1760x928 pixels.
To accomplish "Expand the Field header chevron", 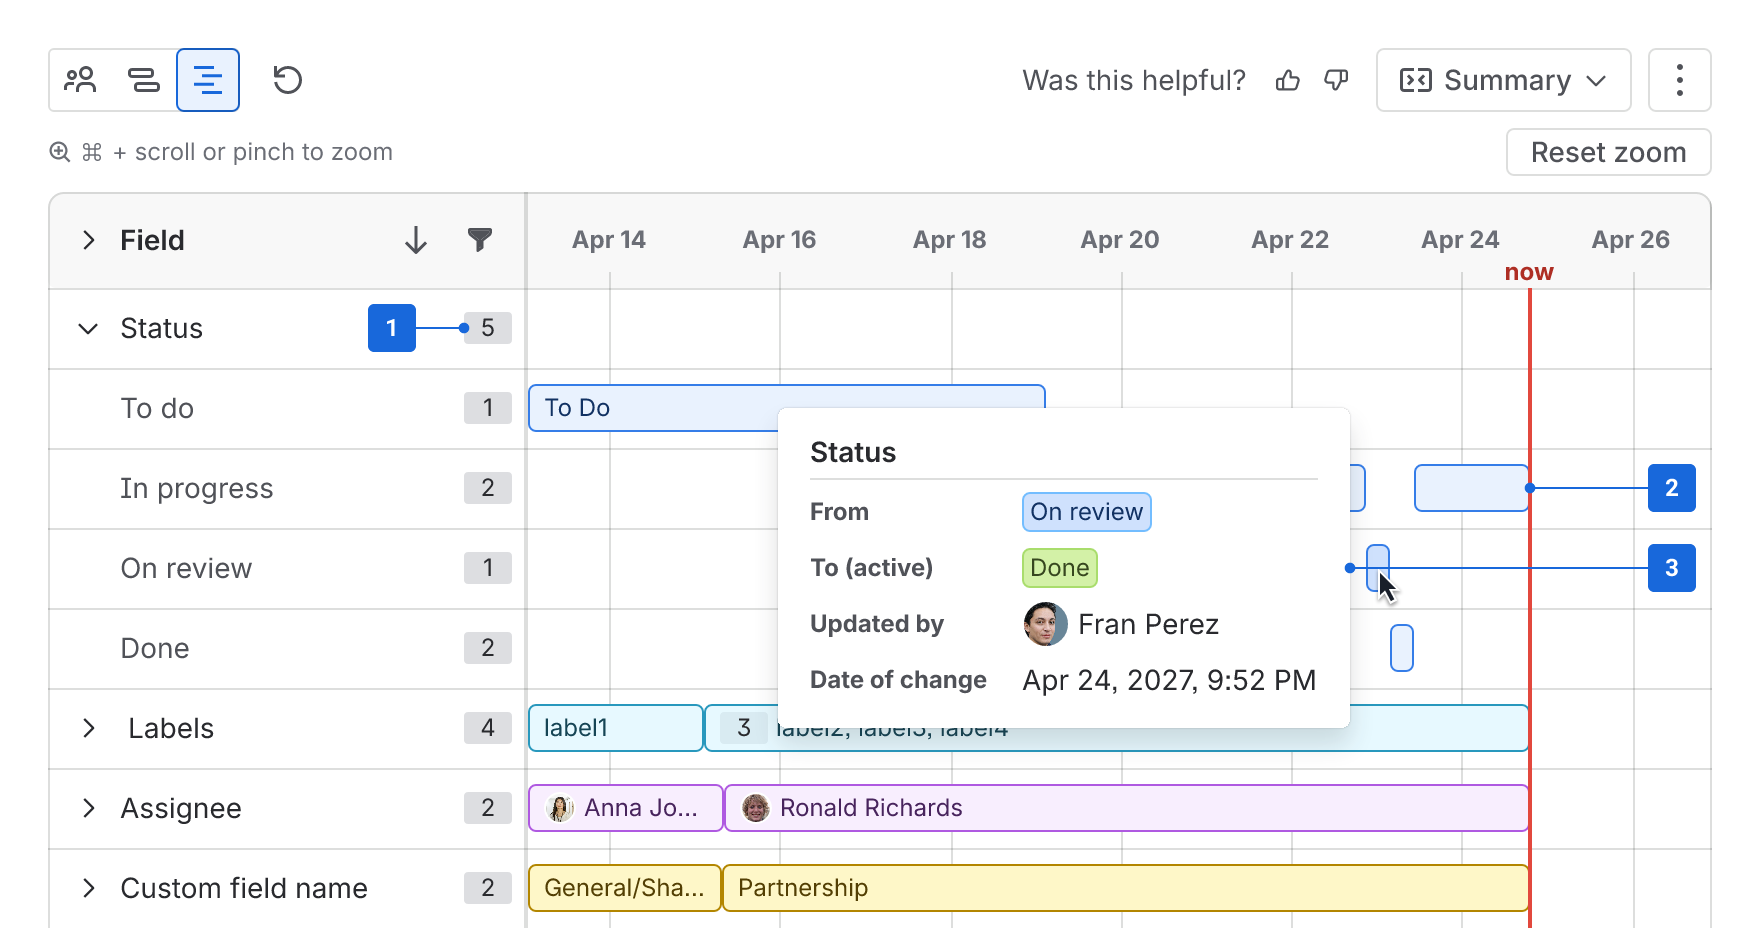I will (x=89, y=240).
